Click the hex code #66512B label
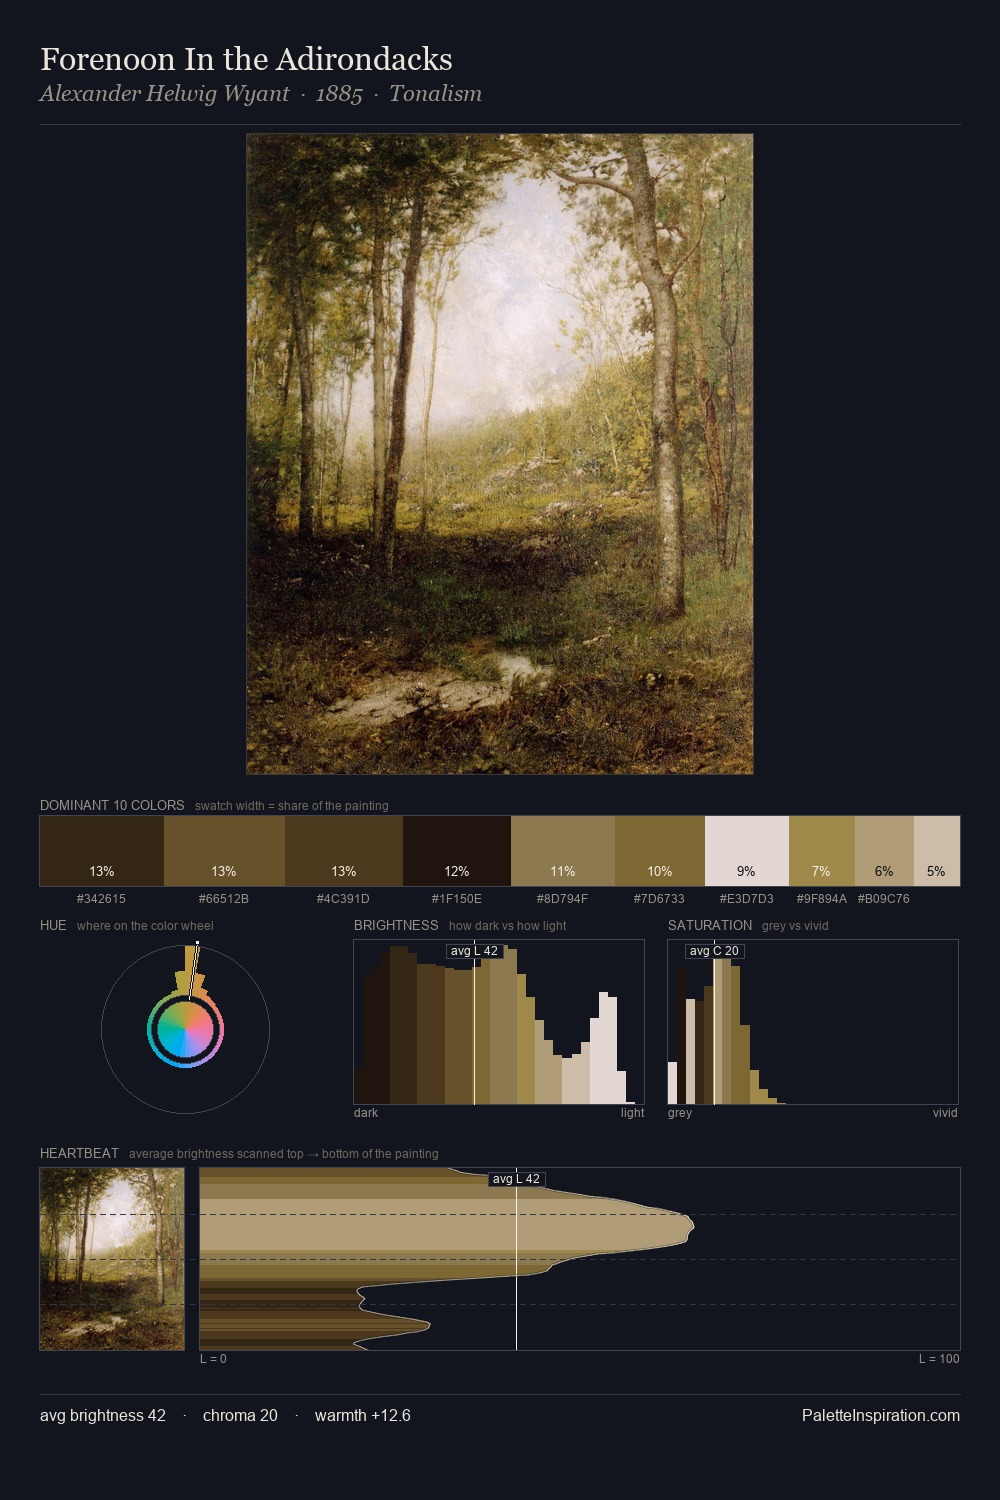Image resolution: width=1000 pixels, height=1500 pixels. click(224, 899)
